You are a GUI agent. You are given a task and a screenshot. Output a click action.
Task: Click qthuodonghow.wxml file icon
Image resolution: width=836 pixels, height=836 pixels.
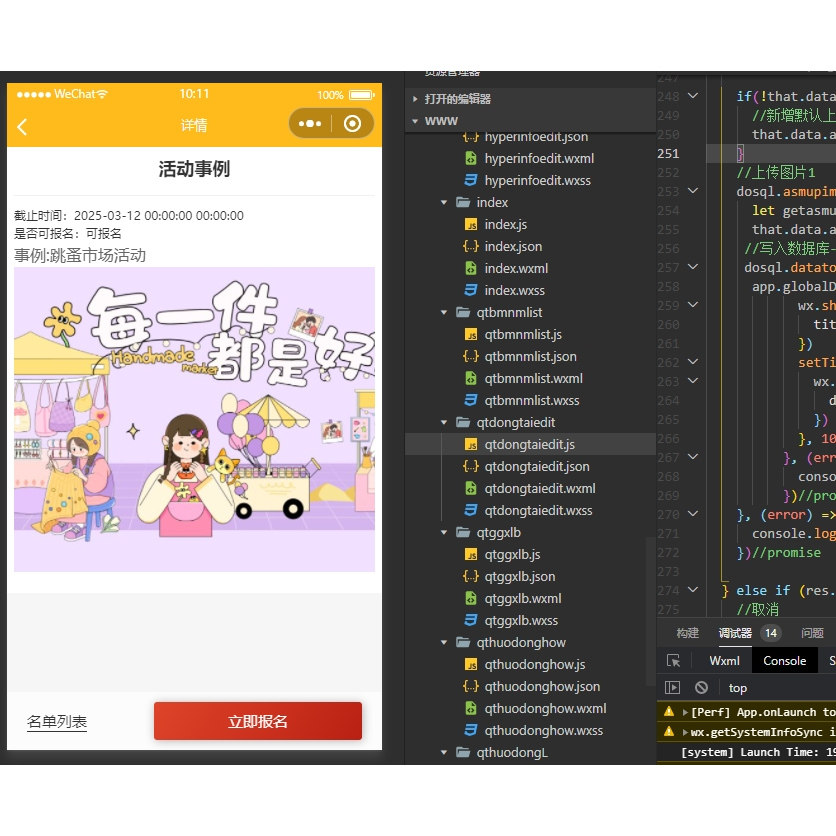point(471,708)
